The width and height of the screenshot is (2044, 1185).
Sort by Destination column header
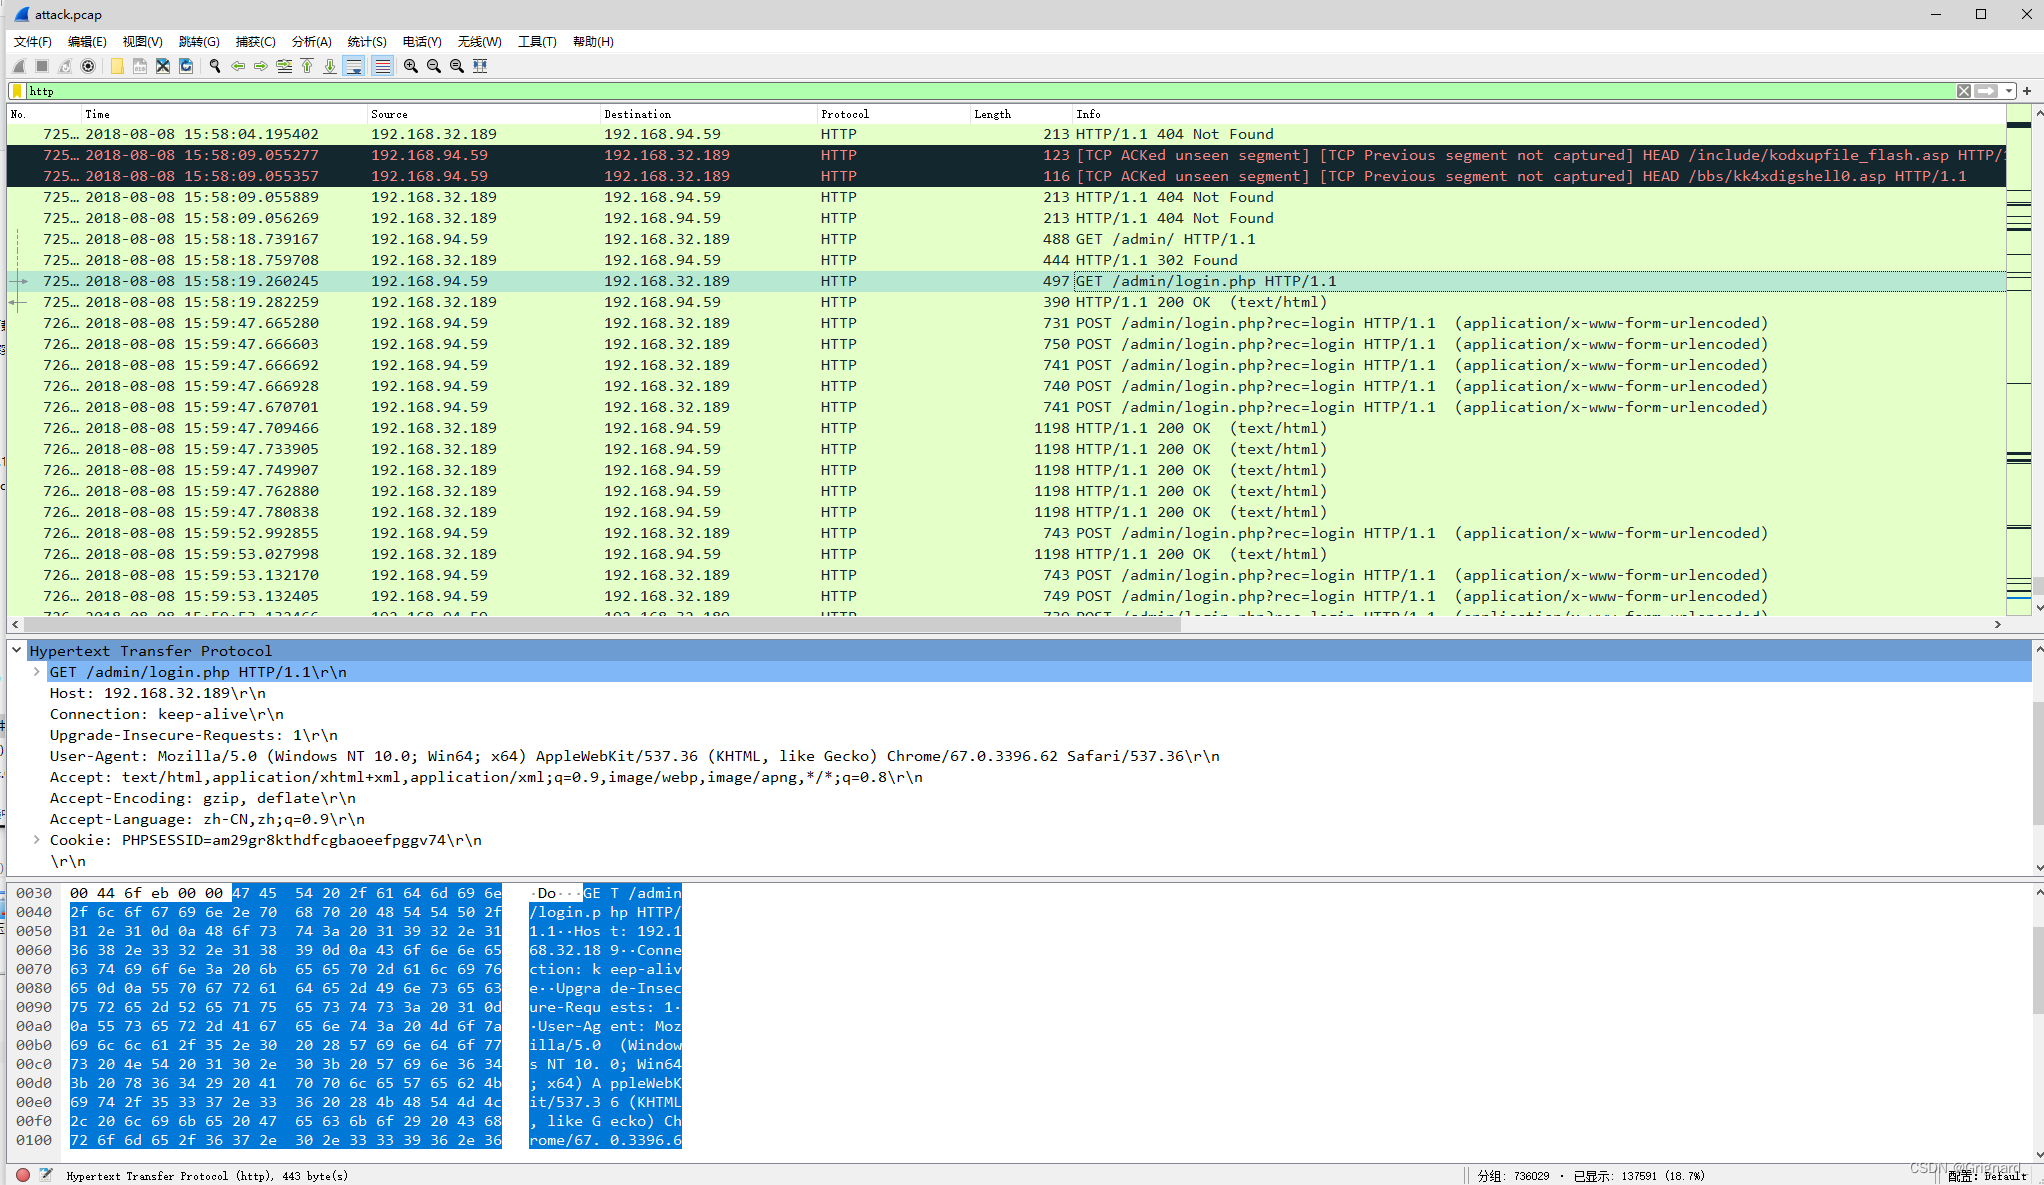click(x=708, y=114)
